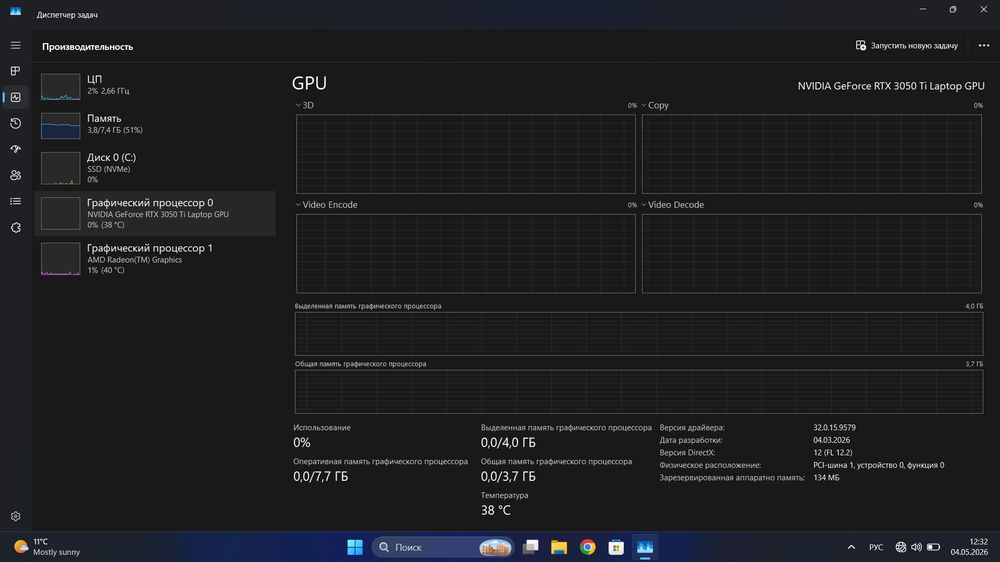Viewport: 1000px width, 562px height.
Task: Click the NVIDIA GeForce RTX 3050 Ti title
Action: (x=891, y=86)
